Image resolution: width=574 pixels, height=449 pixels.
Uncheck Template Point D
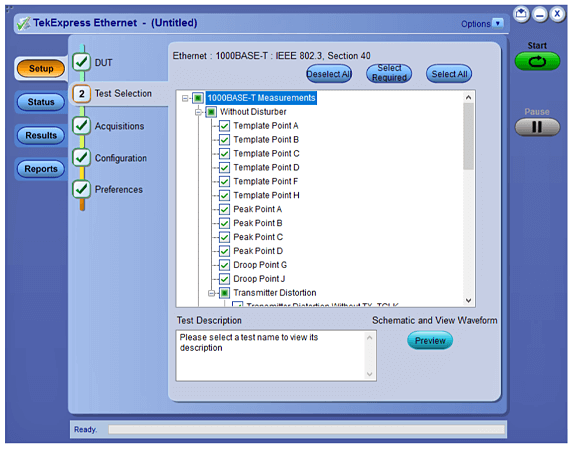(x=224, y=168)
